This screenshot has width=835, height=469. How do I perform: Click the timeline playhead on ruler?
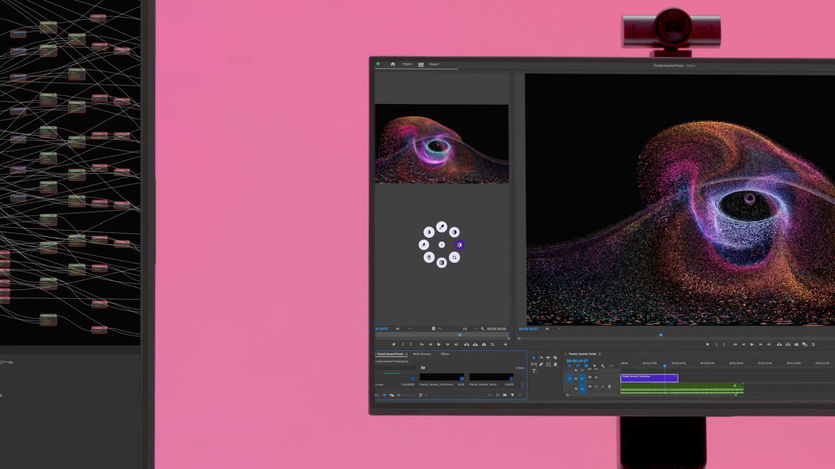[x=665, y=366]
